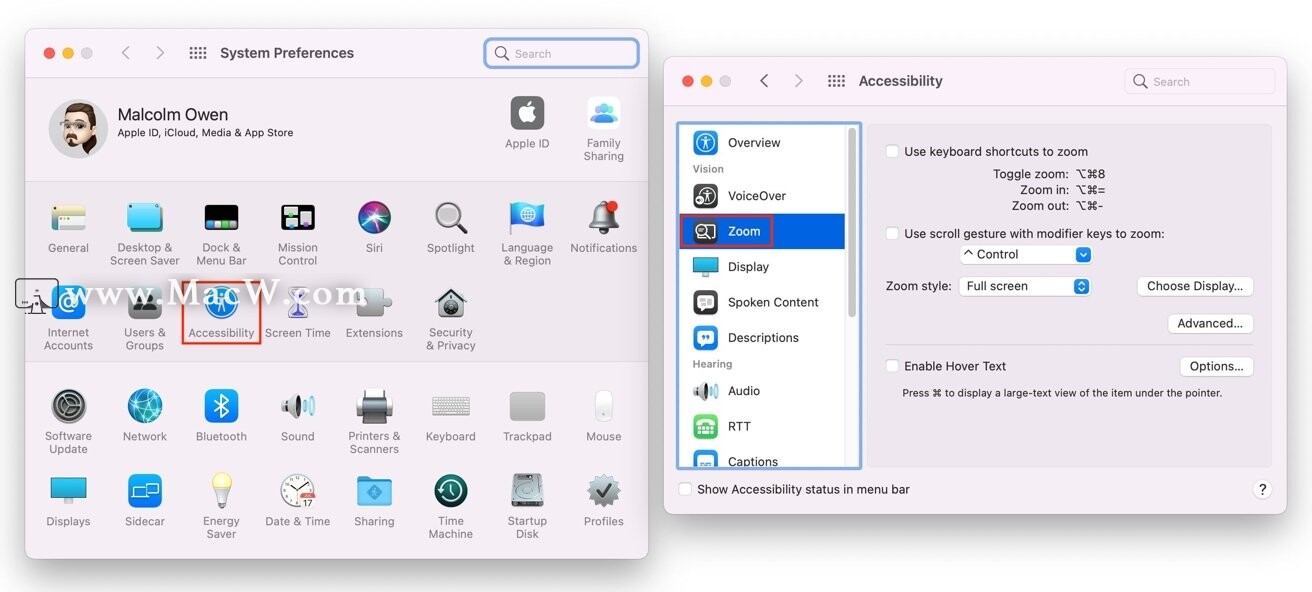Open the Zoom style Full screen dropdown
This screenshot has height=592, width=1312.
pos(1024,286)
